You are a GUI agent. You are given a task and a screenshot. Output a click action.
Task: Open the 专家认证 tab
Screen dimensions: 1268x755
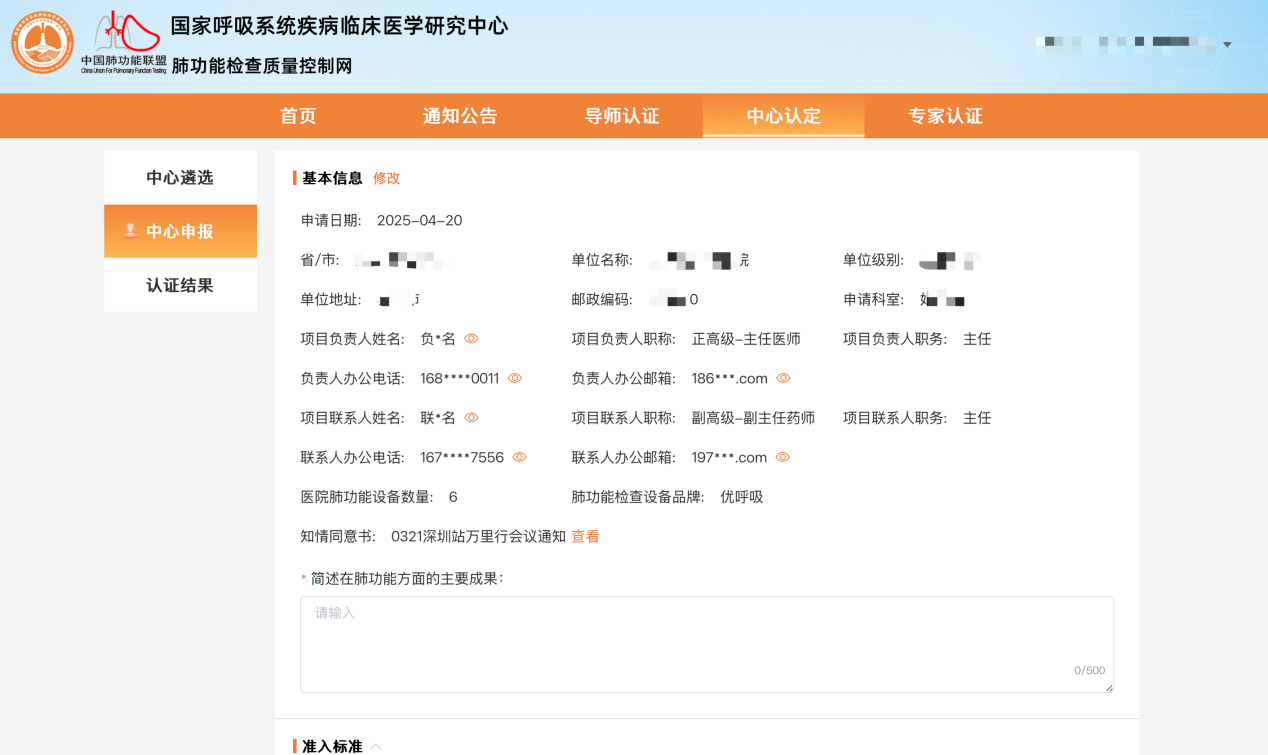[945, 116]
